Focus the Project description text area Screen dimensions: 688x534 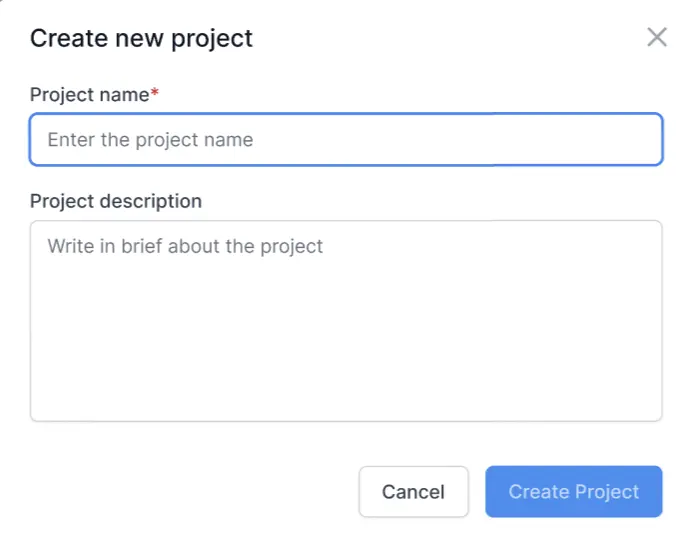(x=346, y=320)
